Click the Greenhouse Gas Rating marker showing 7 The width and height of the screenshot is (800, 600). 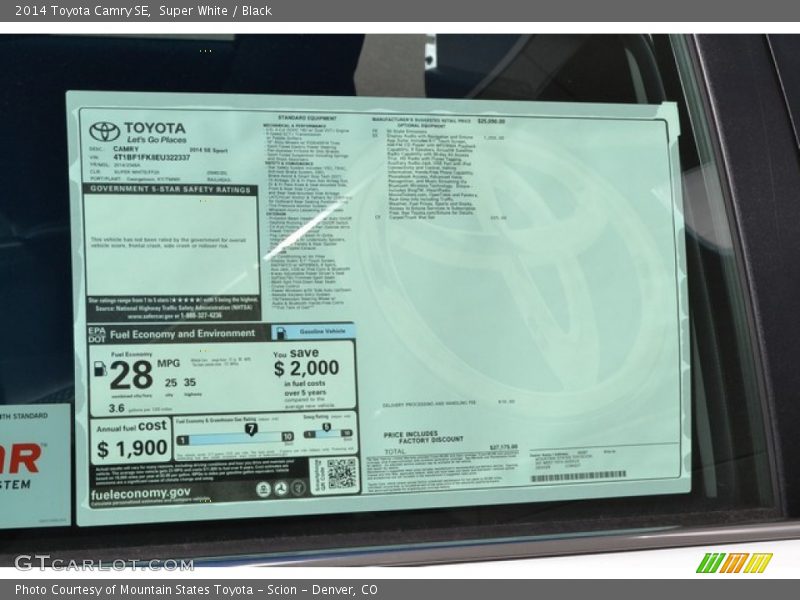click(x=251, y=429)
